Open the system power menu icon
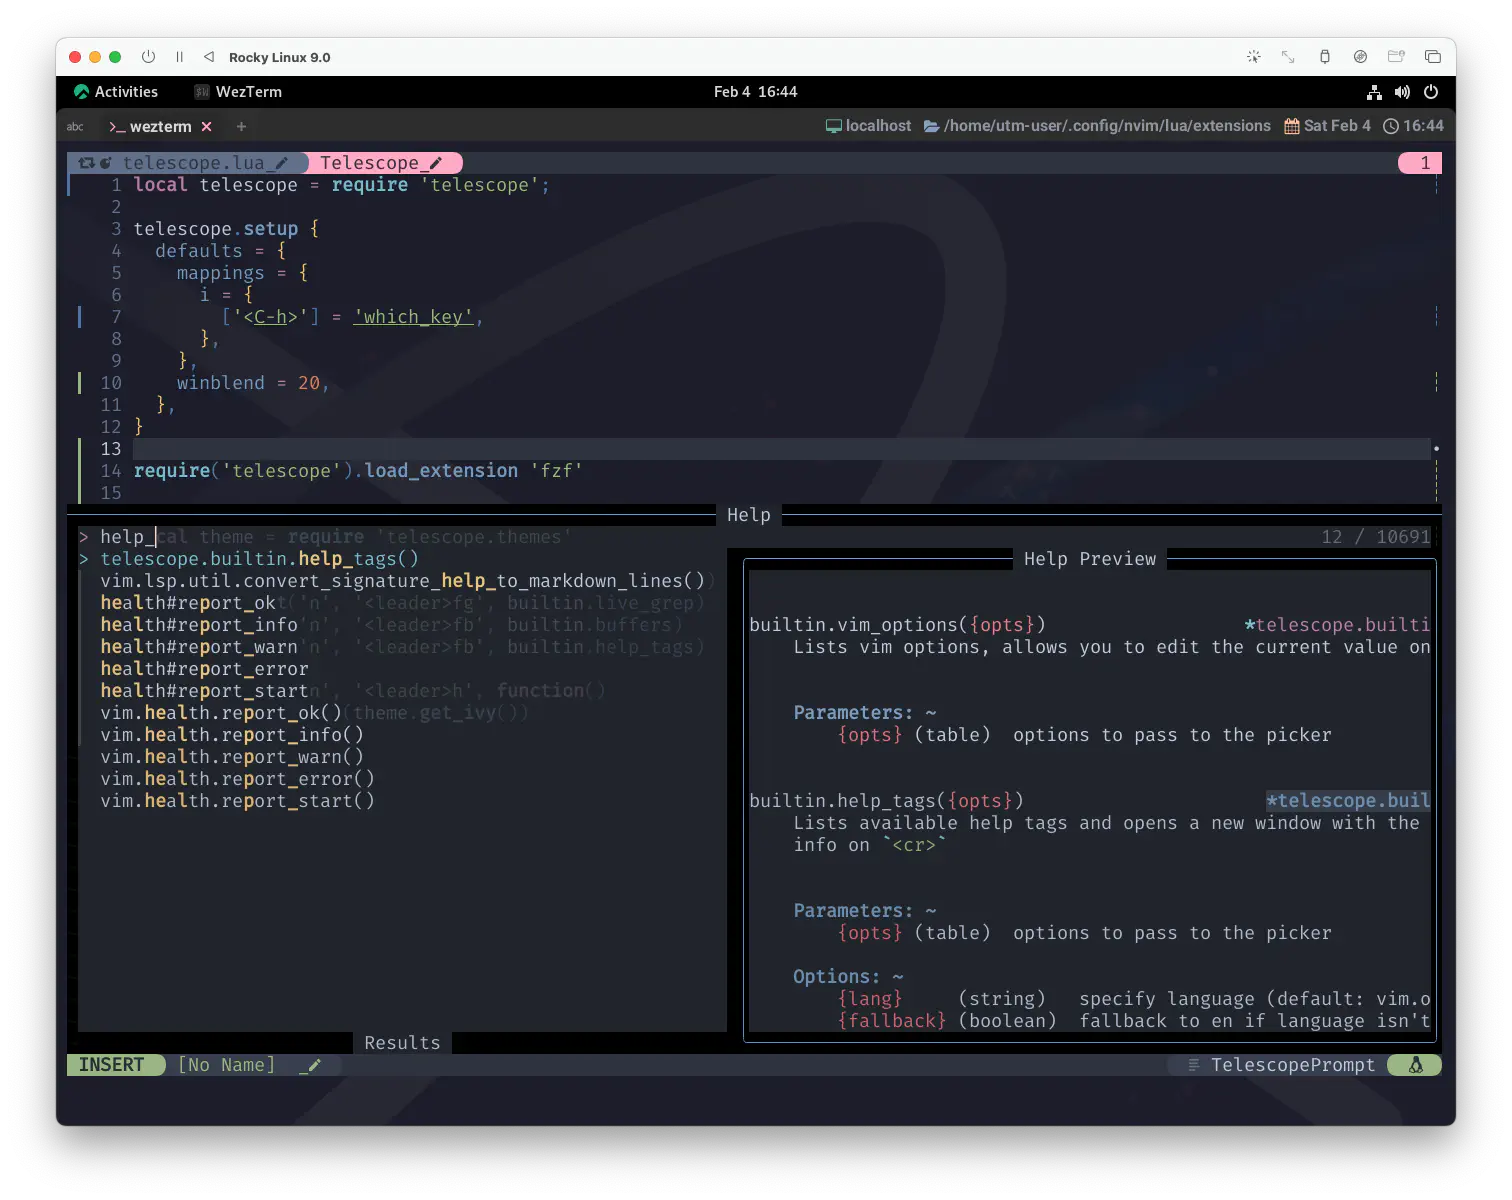The height and width of the screenshot is (1200, 1512). point(1431,92)
